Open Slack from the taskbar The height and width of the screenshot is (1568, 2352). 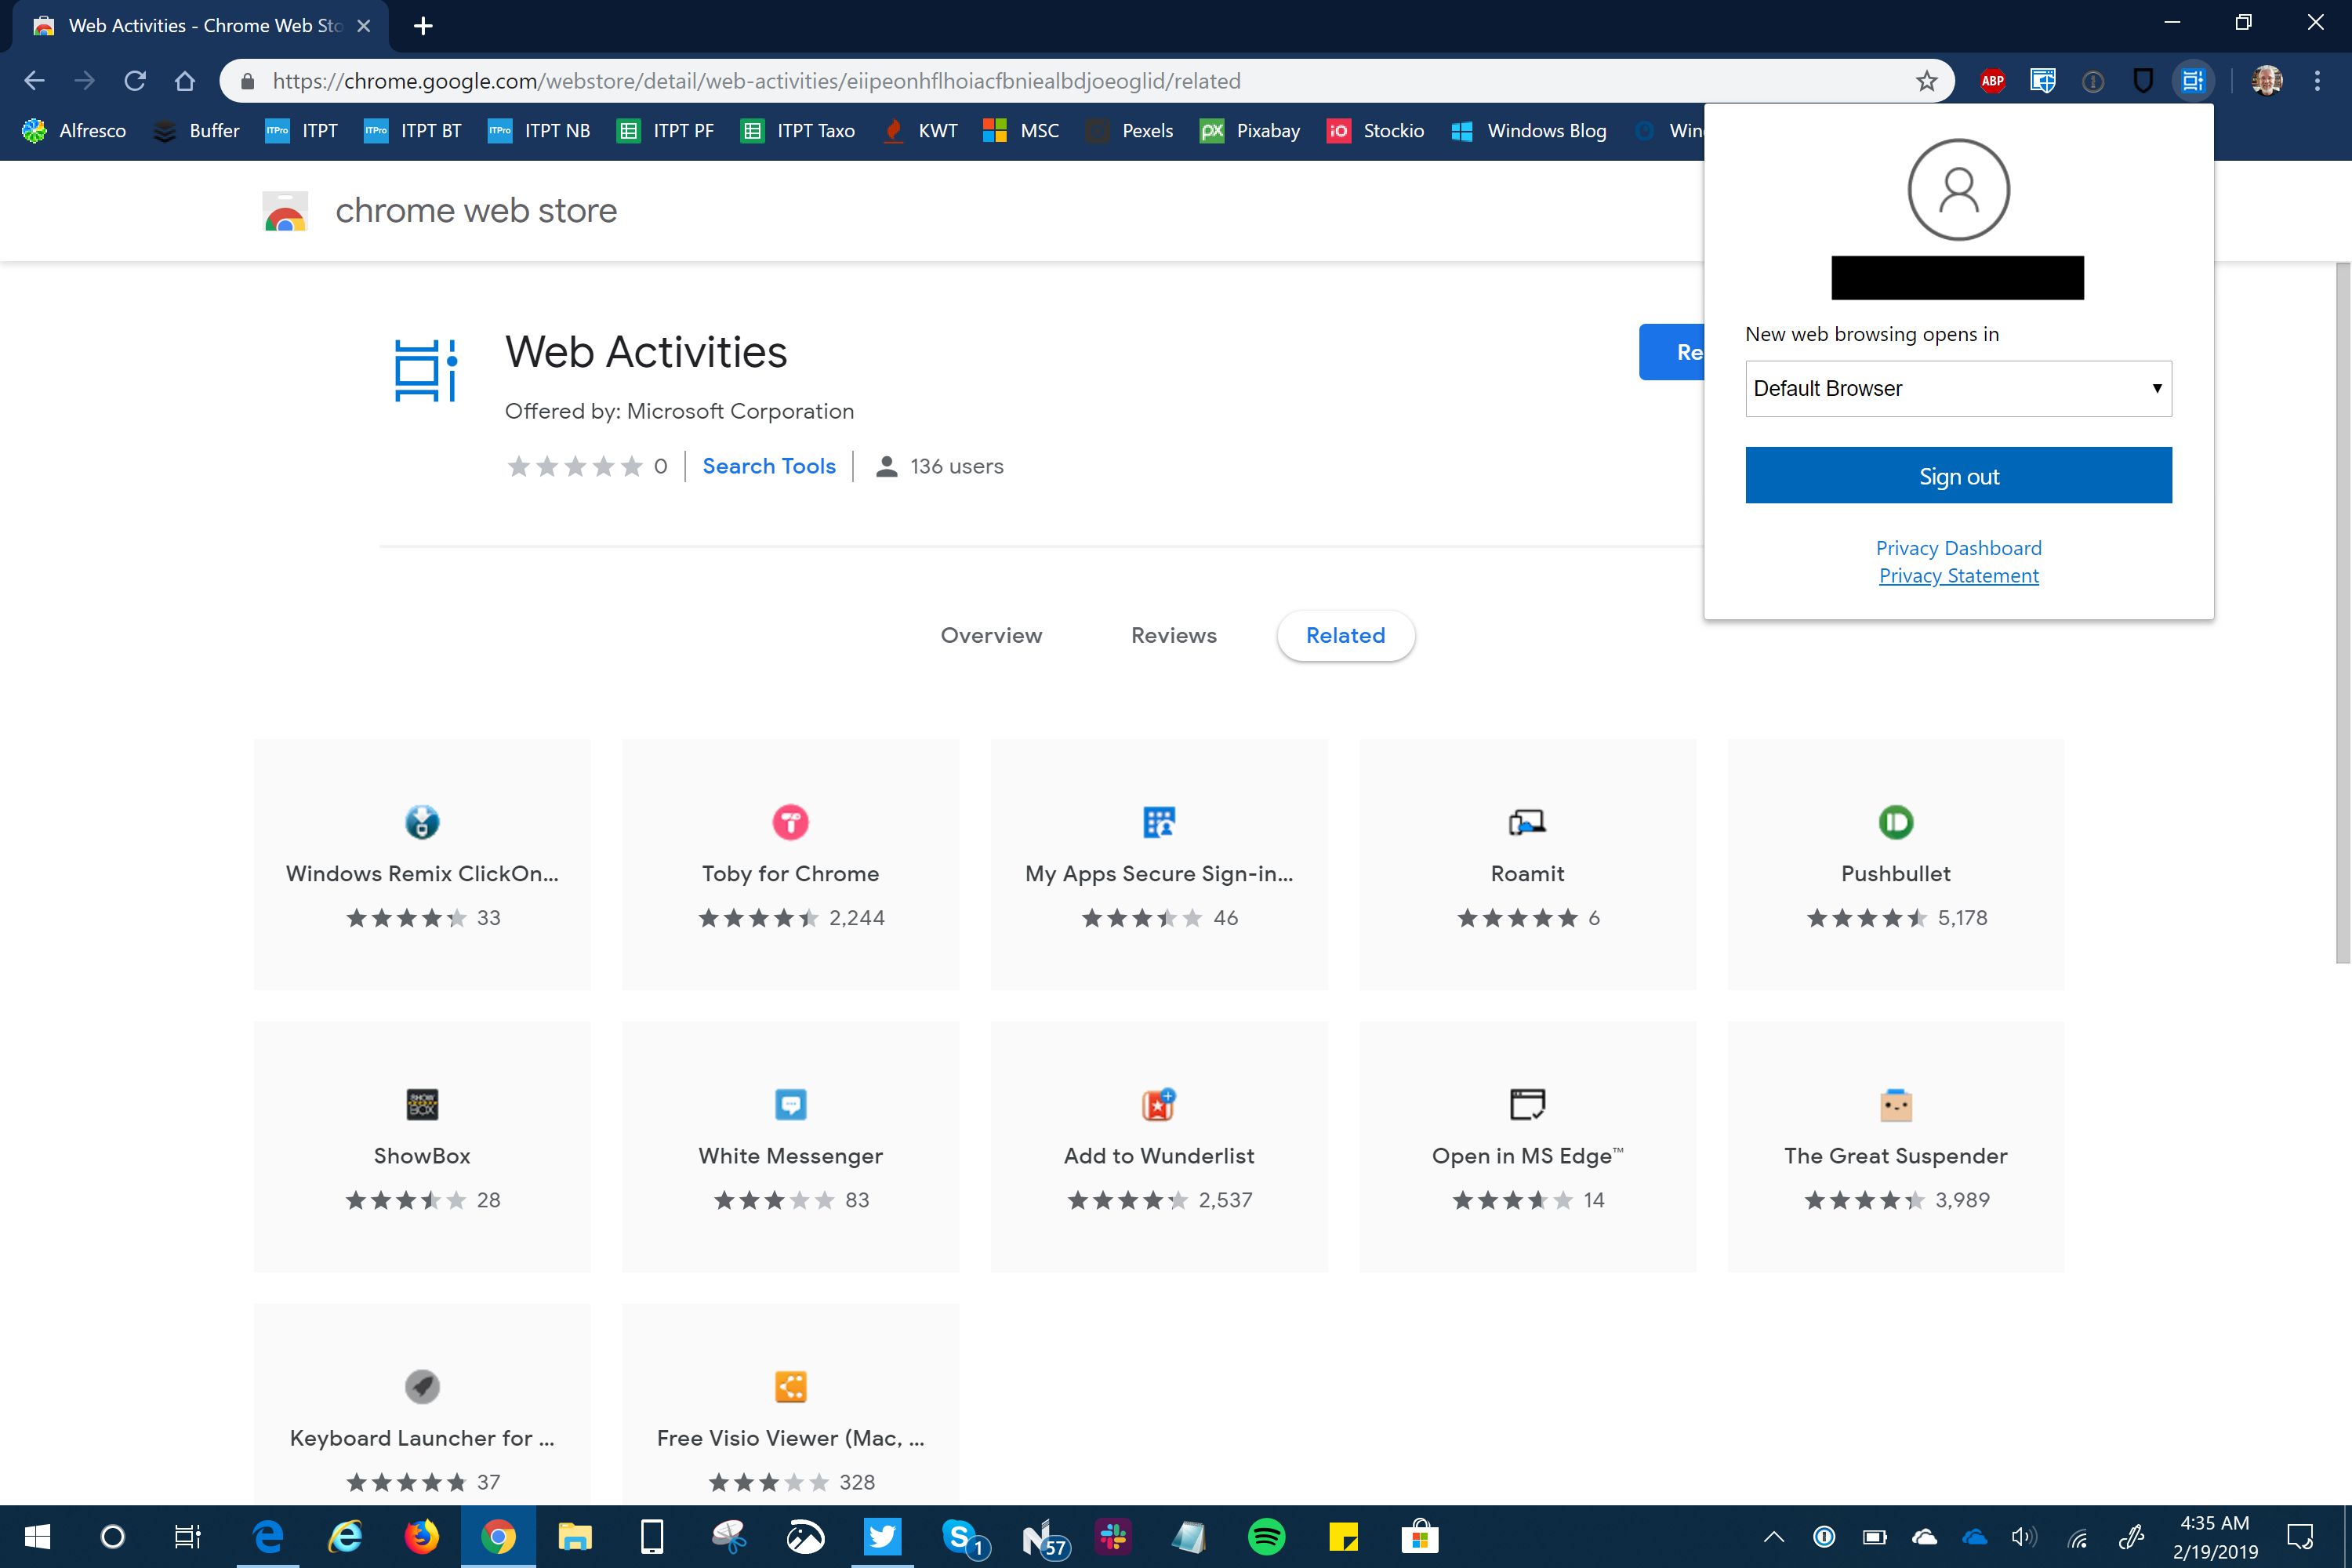(x=1112, y=1537)
